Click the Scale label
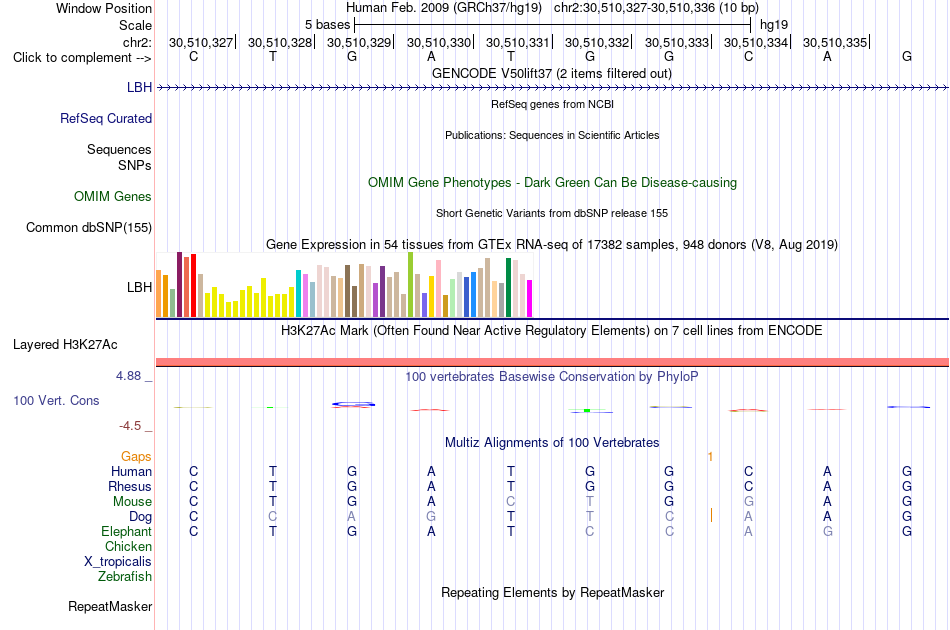The height and width of the screenshot is (630, 950). pos(136,25)
